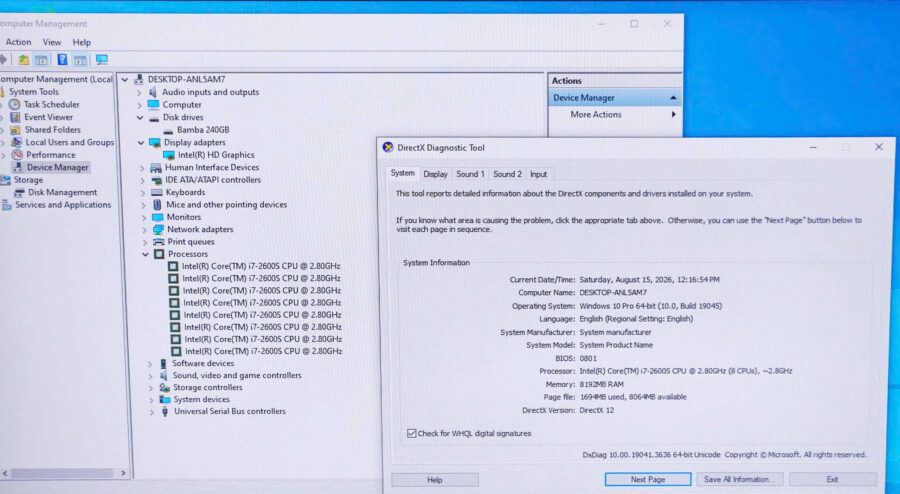Click the Memory value 8192MB RAM

(602, 384)
